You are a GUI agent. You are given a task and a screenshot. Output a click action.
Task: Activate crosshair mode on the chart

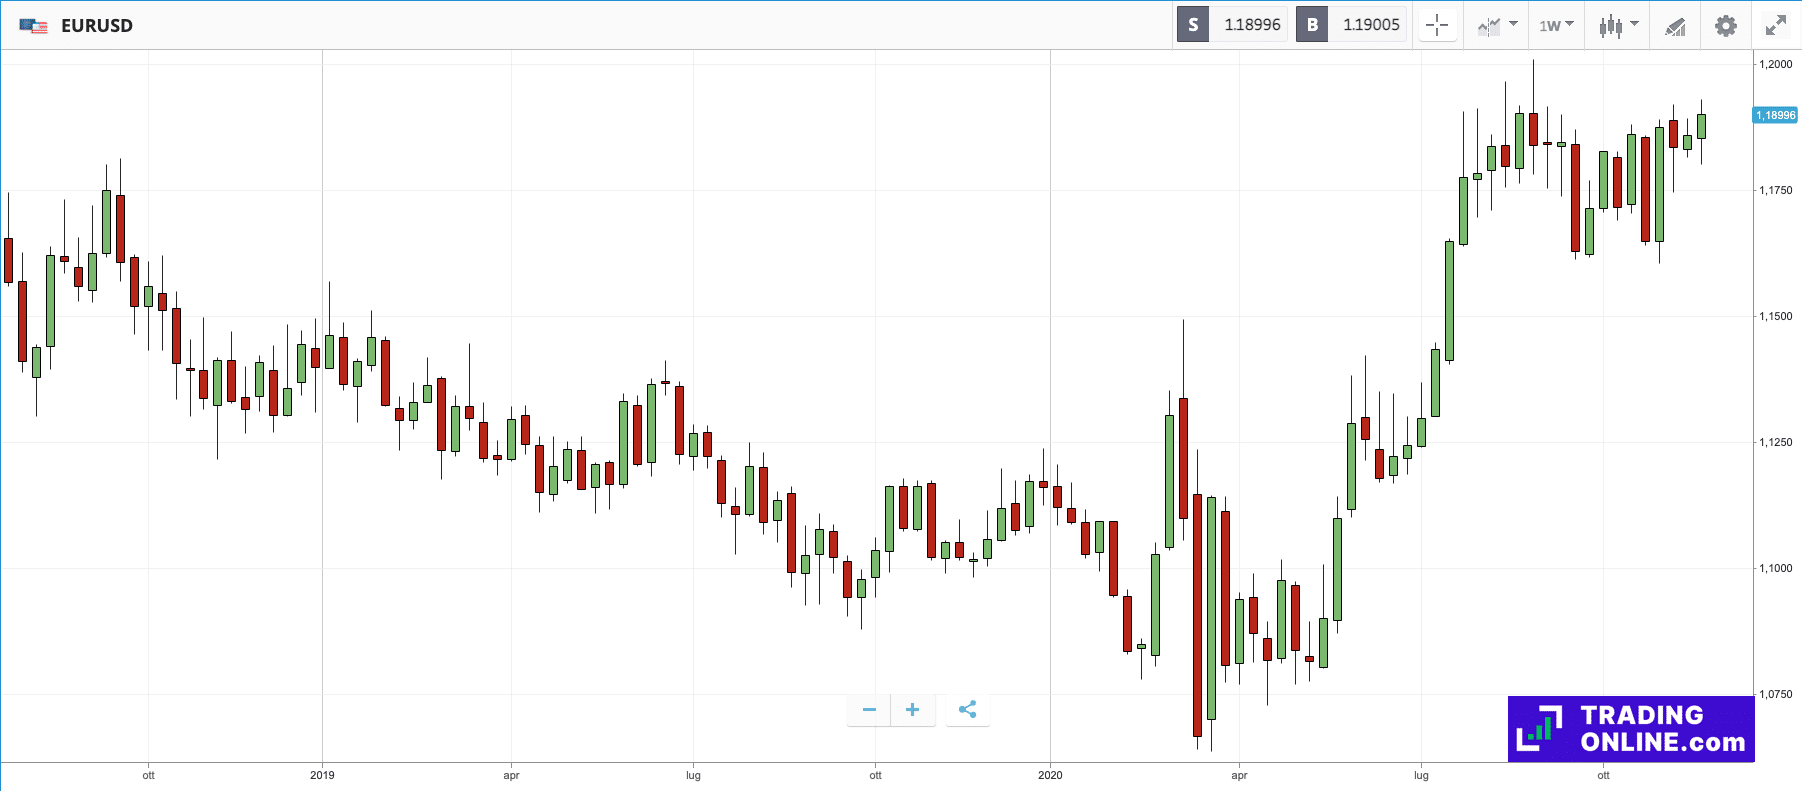click(x=1437, y=25)
